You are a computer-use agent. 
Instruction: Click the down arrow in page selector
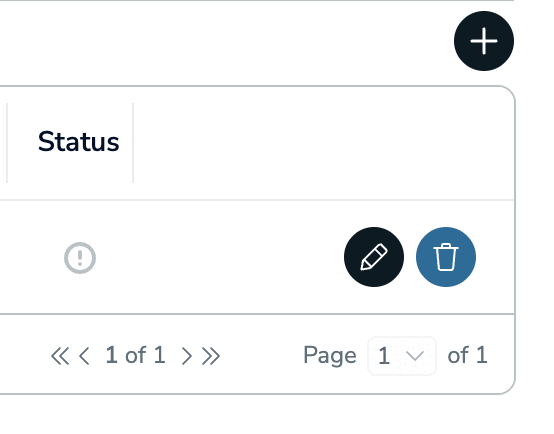coord(415,356)
